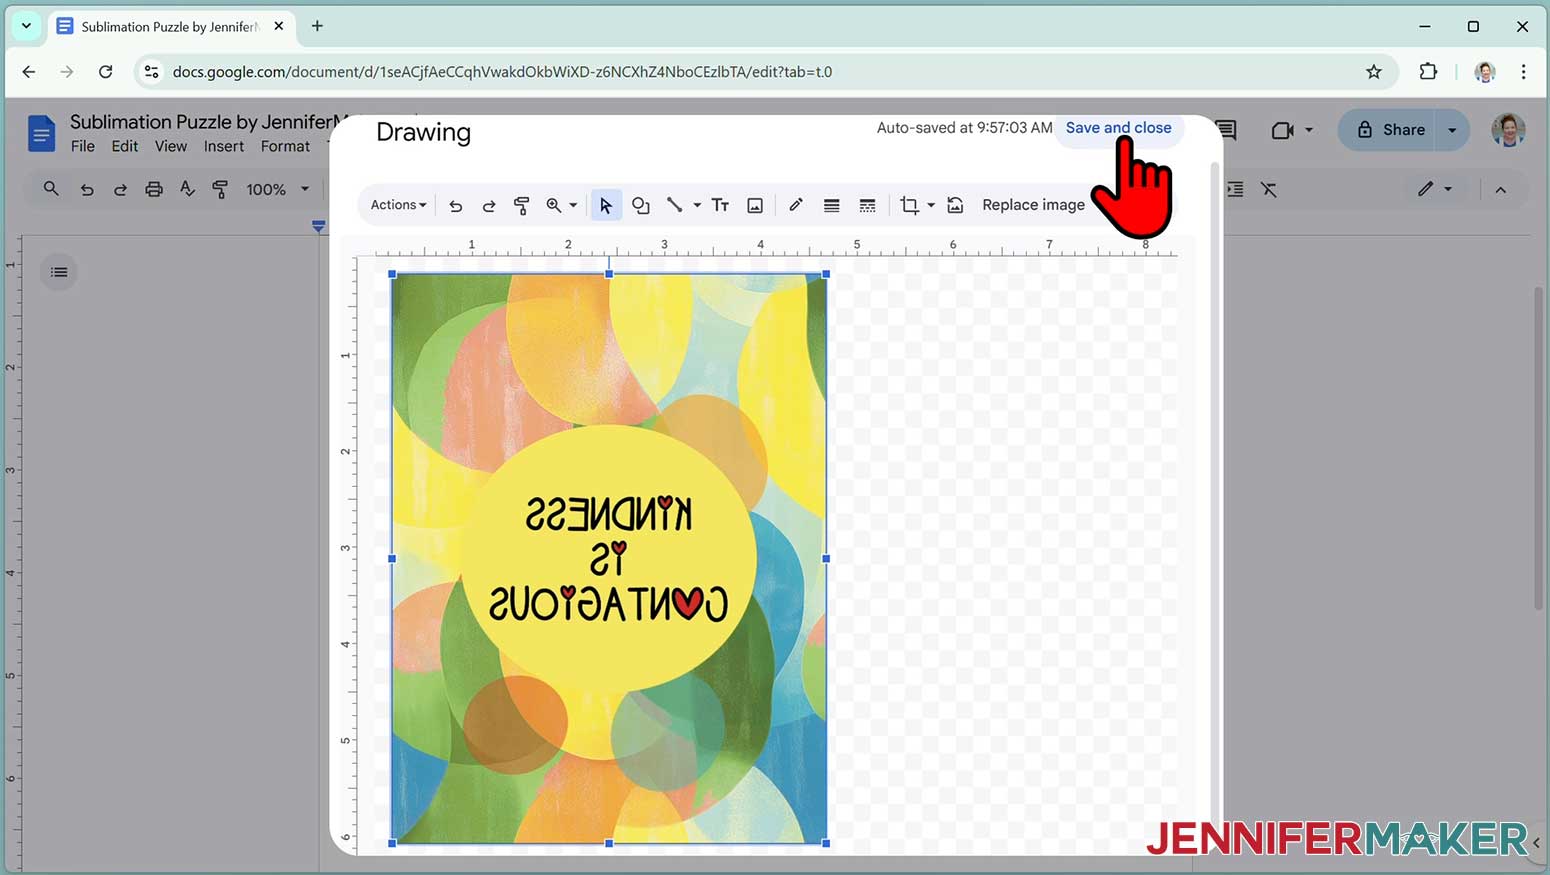
Task: Click Replace image
Action: 1033,205
